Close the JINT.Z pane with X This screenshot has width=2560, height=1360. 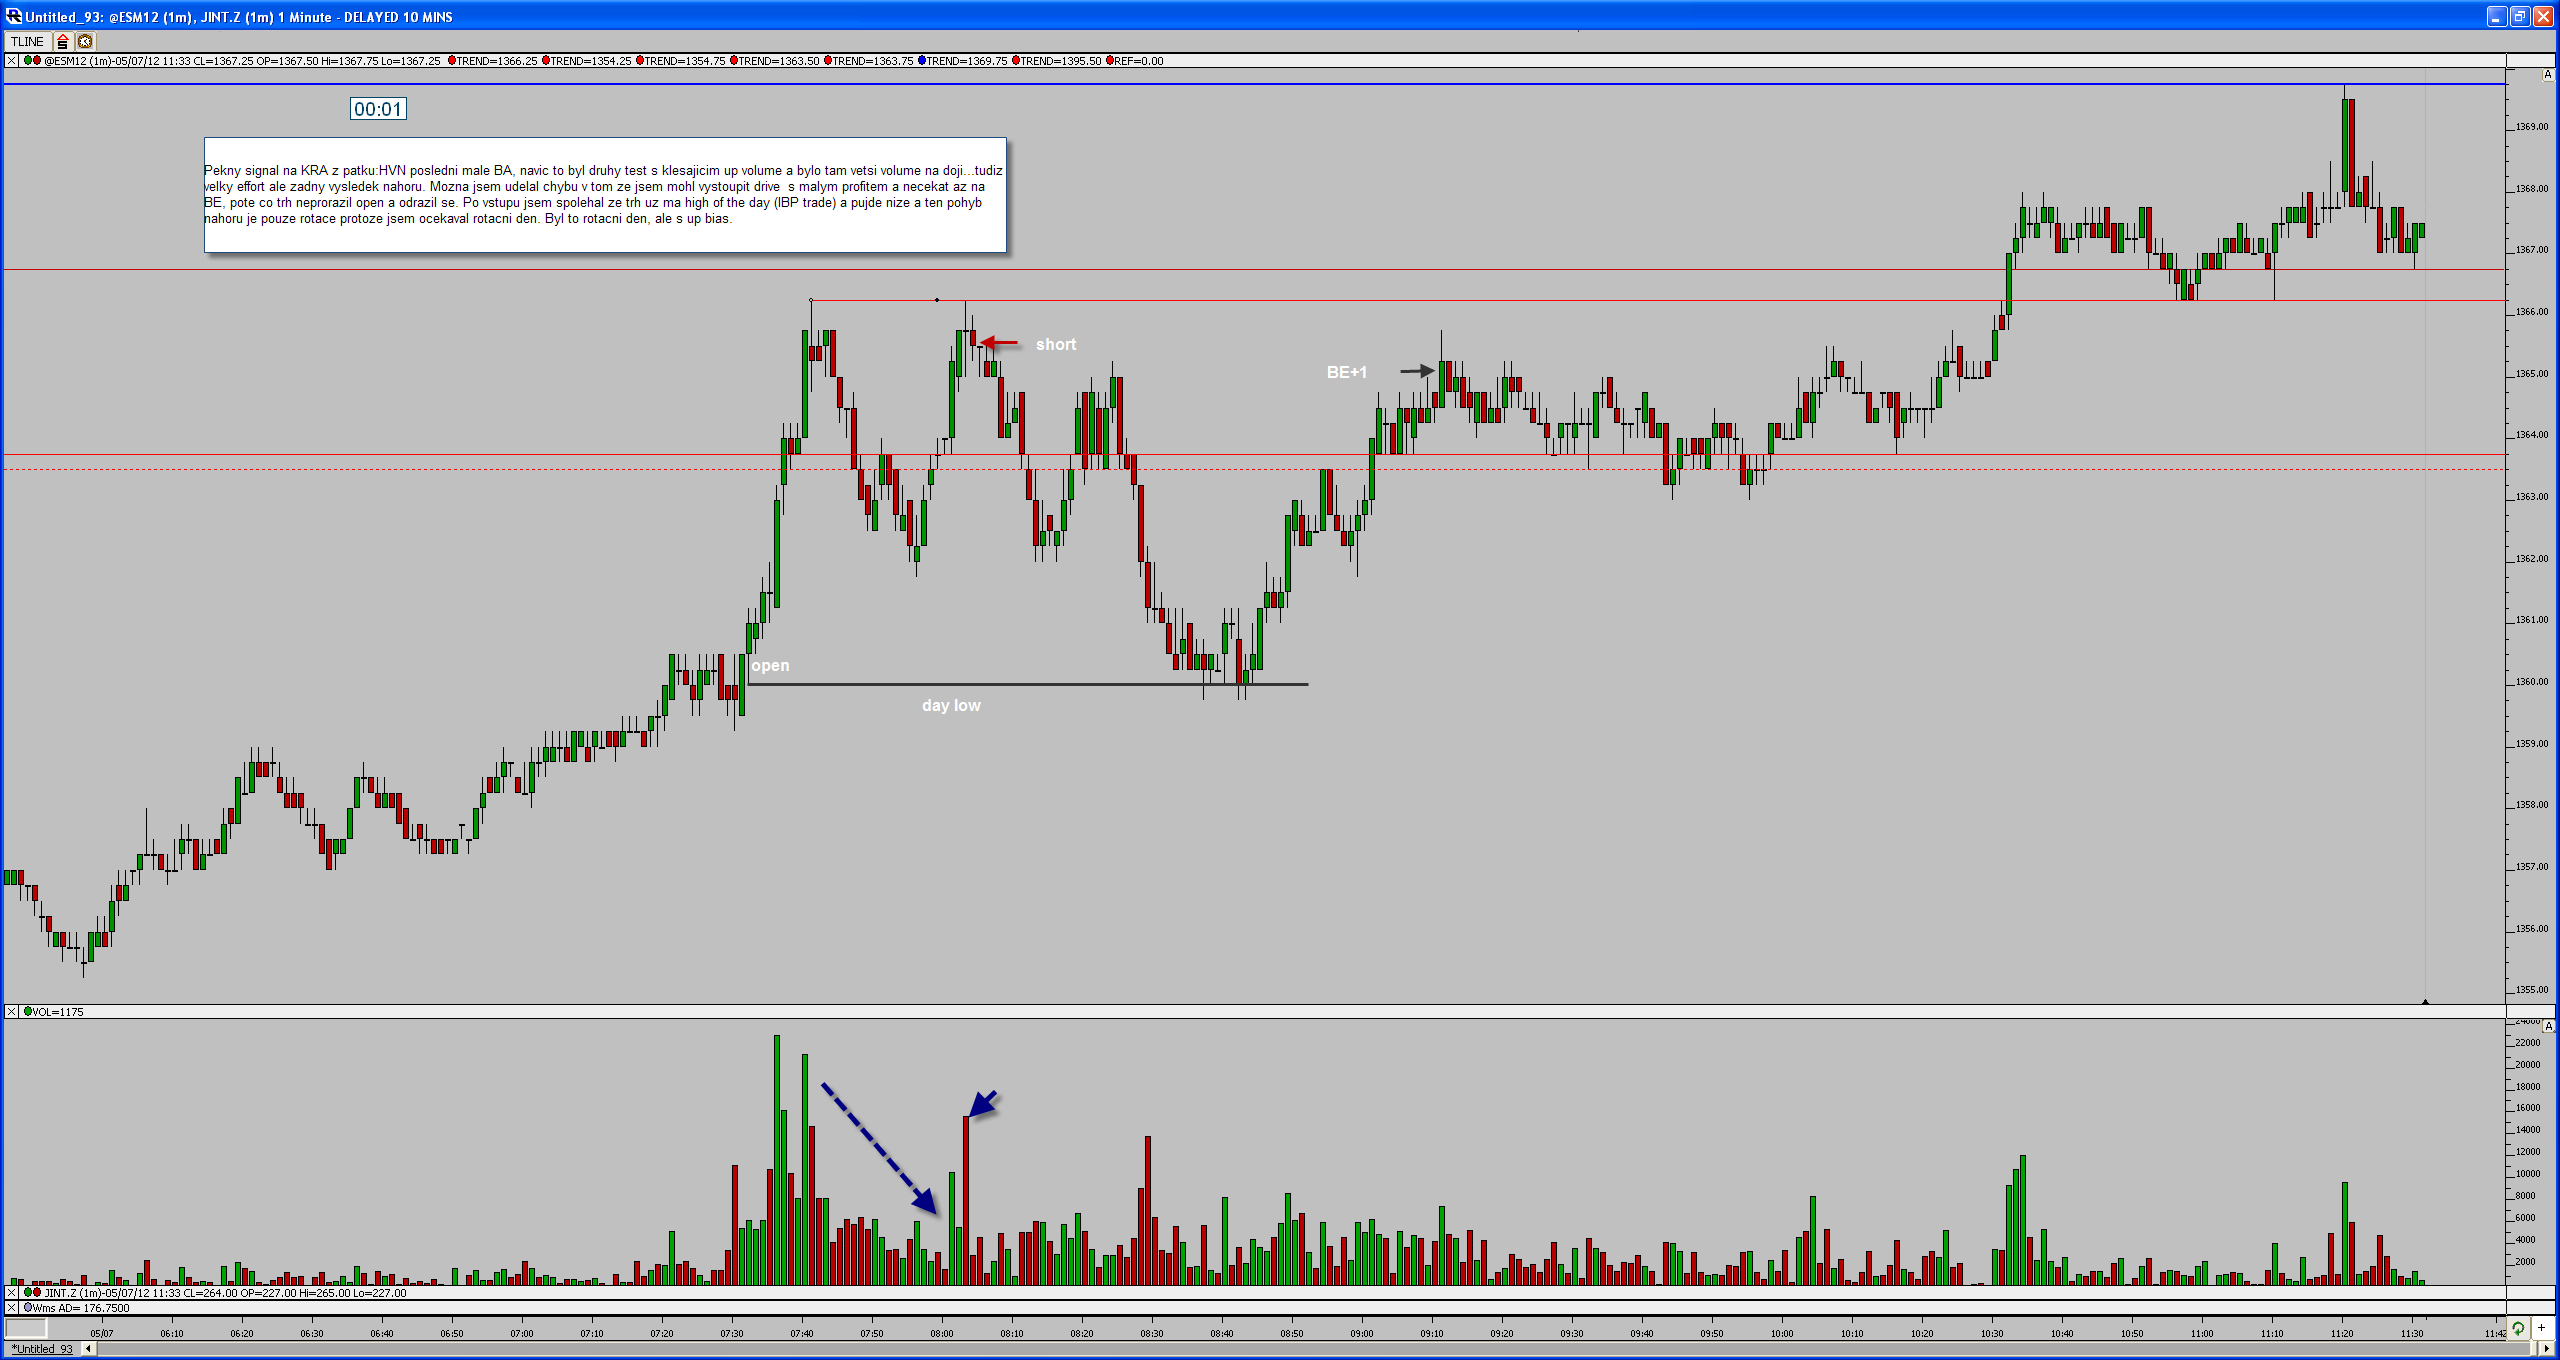tap(11, 1293)
